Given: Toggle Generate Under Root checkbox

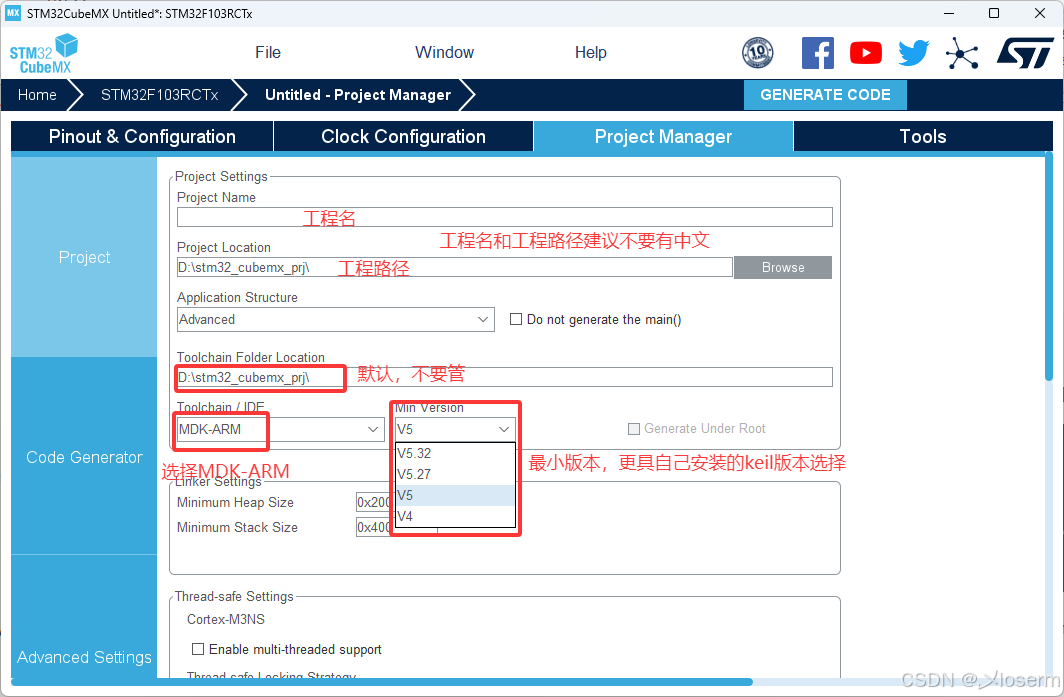Looking at the screenshot, I should (x=634, y=429).
